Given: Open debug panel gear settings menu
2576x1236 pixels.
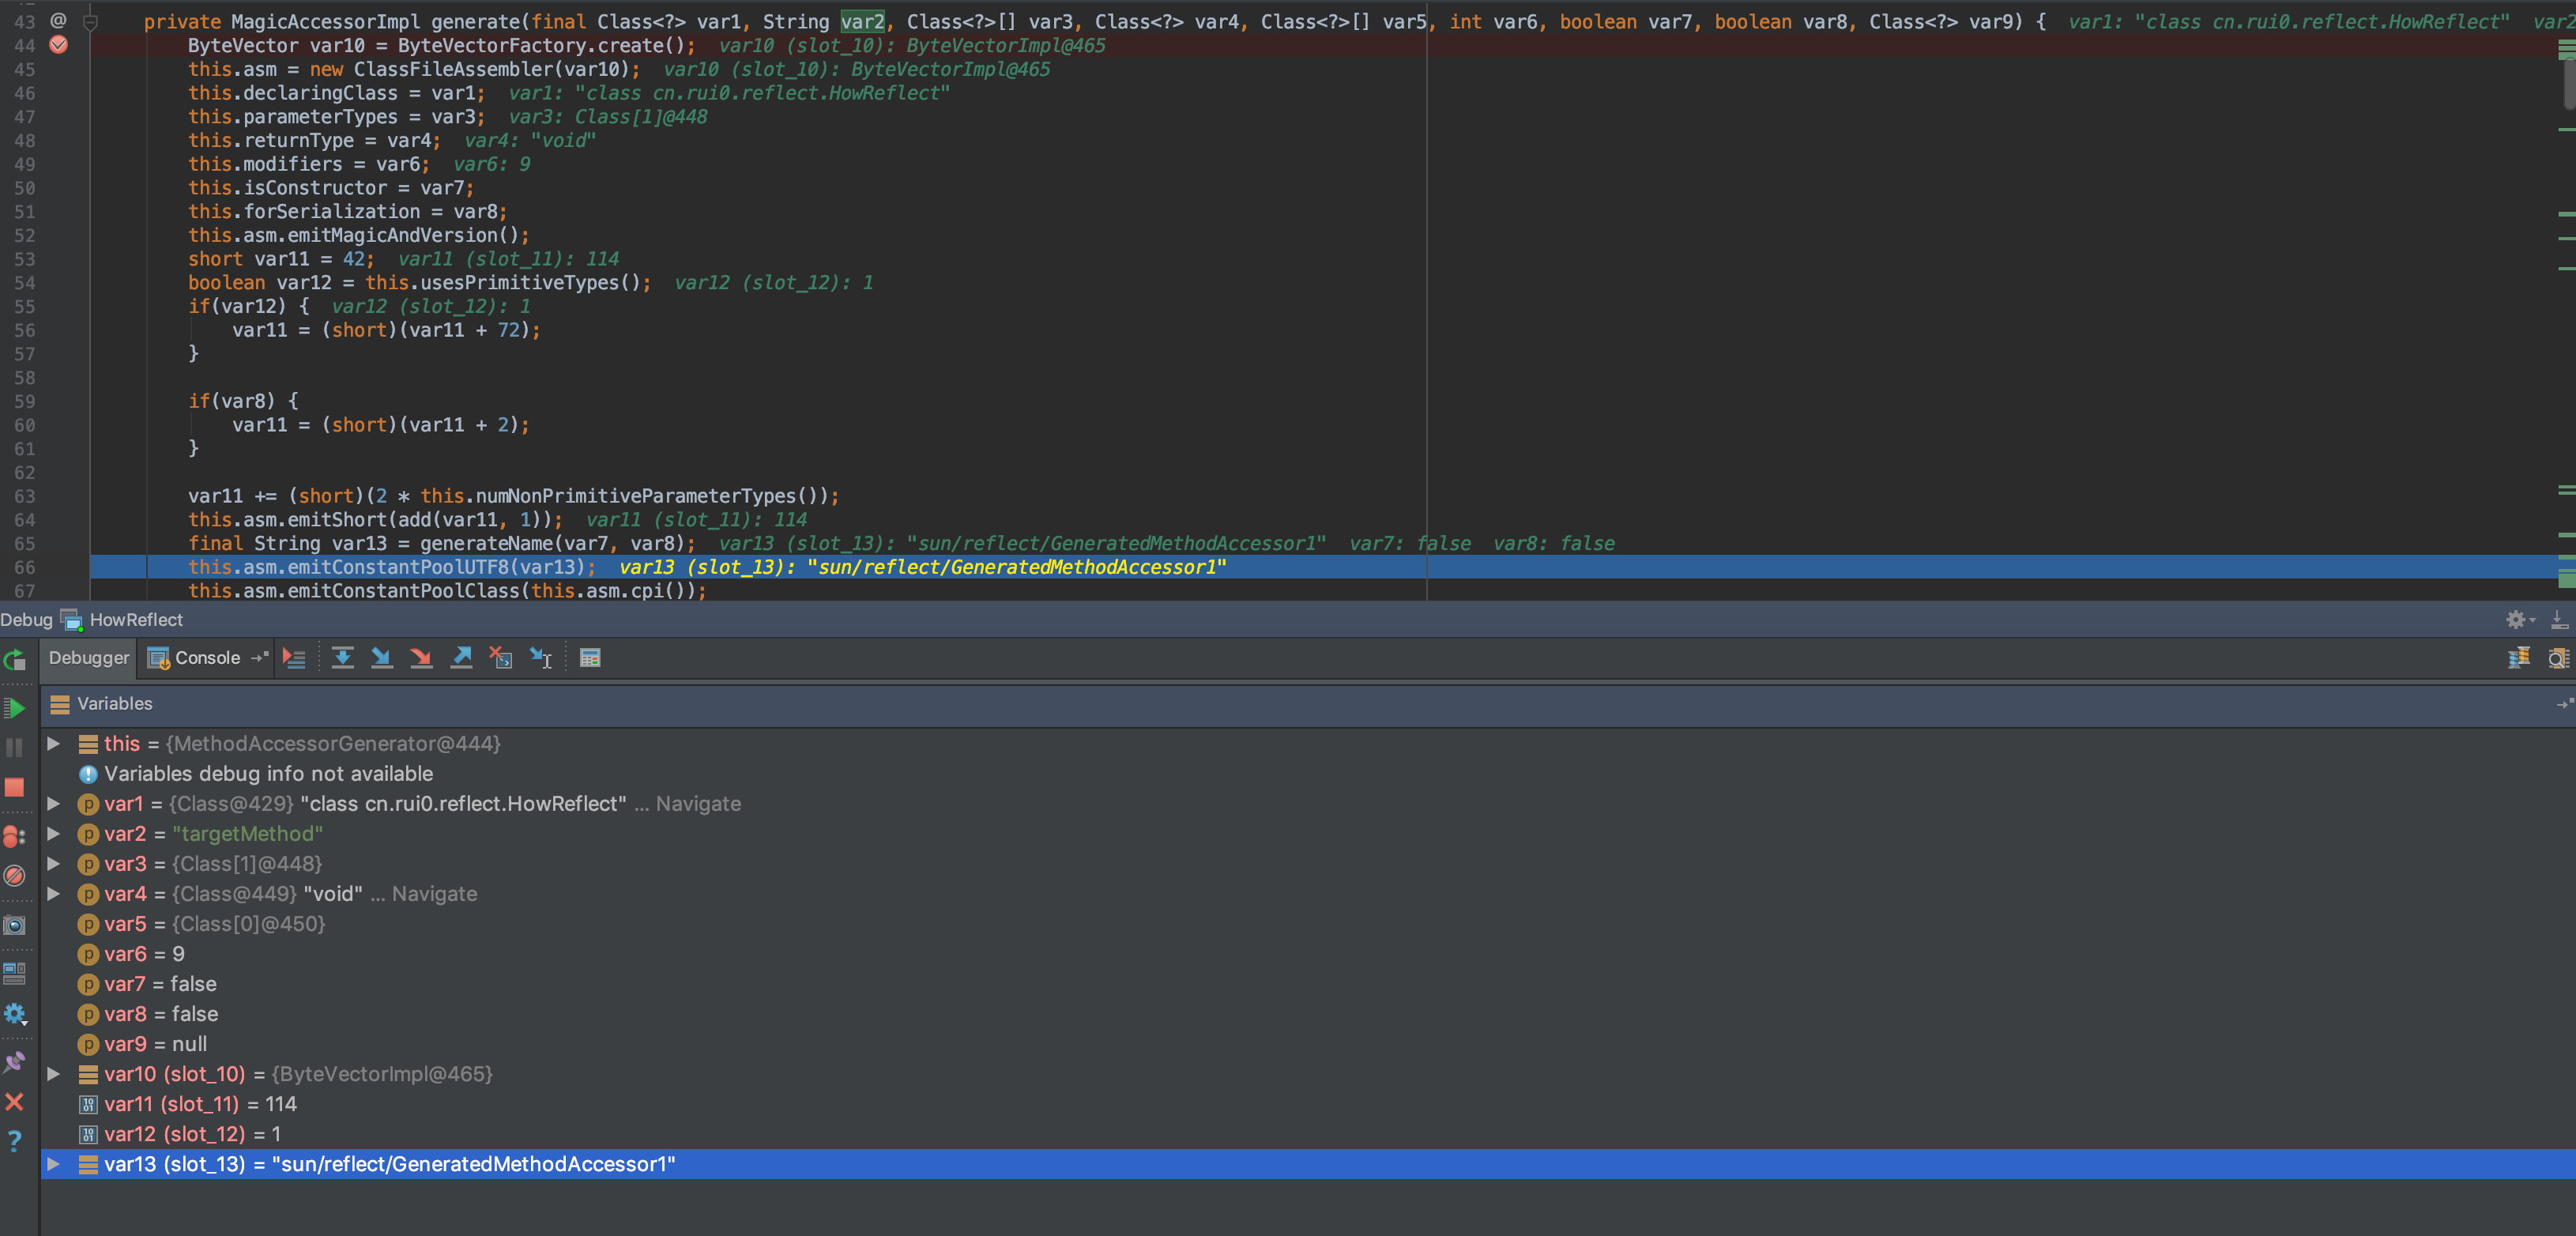Looking at the screenshot, I should 2519,620.
